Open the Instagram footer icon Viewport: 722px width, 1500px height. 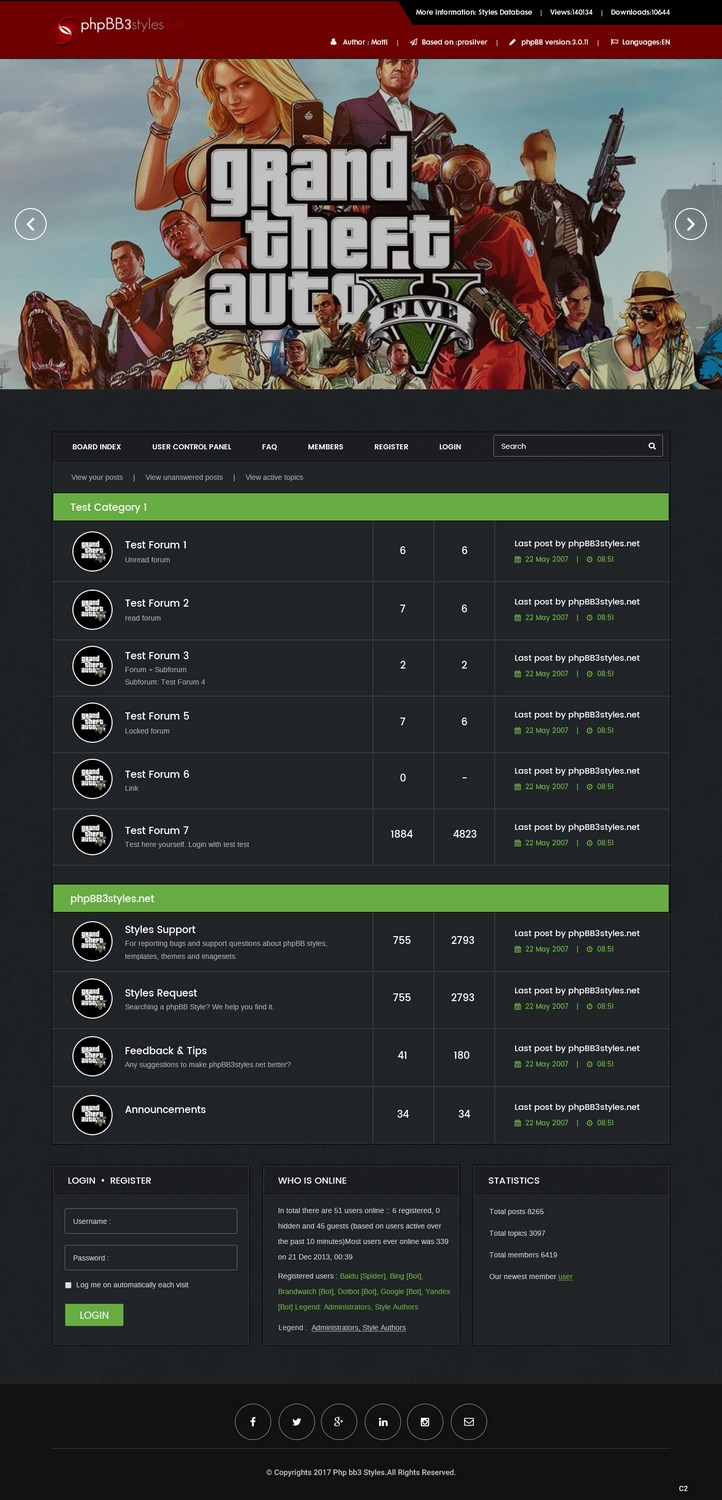pos(425,1422)
